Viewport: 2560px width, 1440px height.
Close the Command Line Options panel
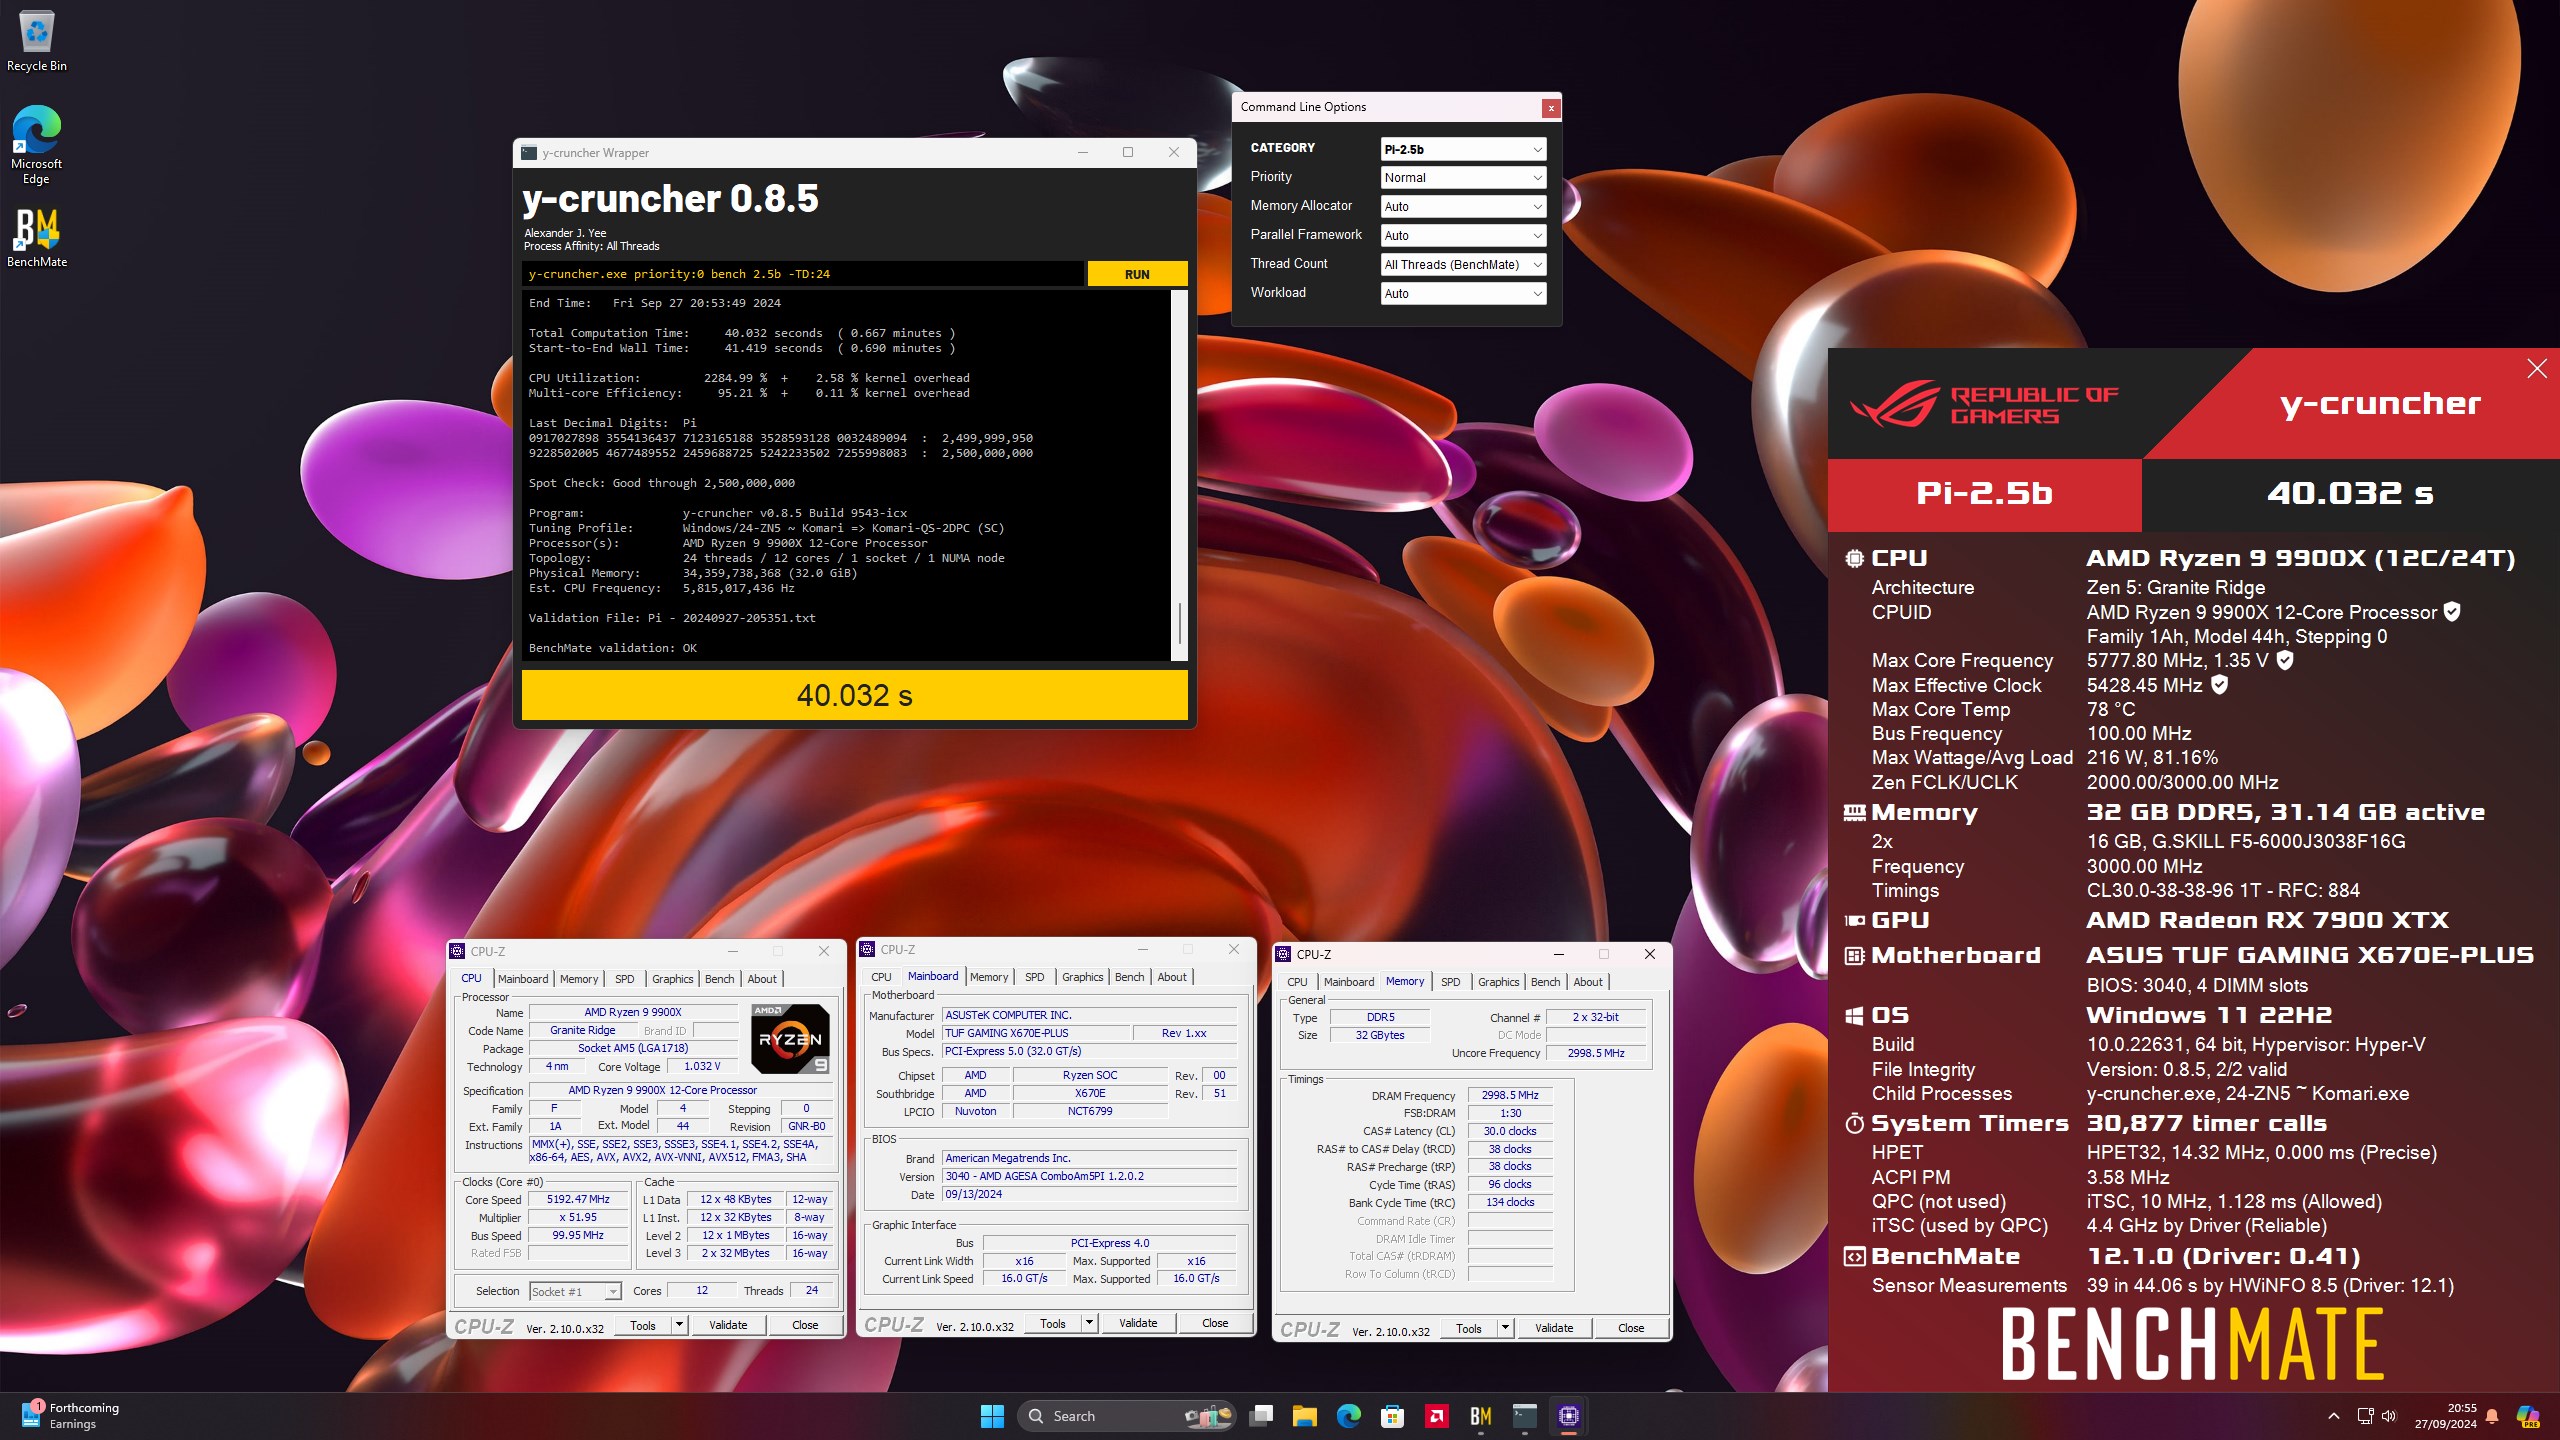point(1551,108)
